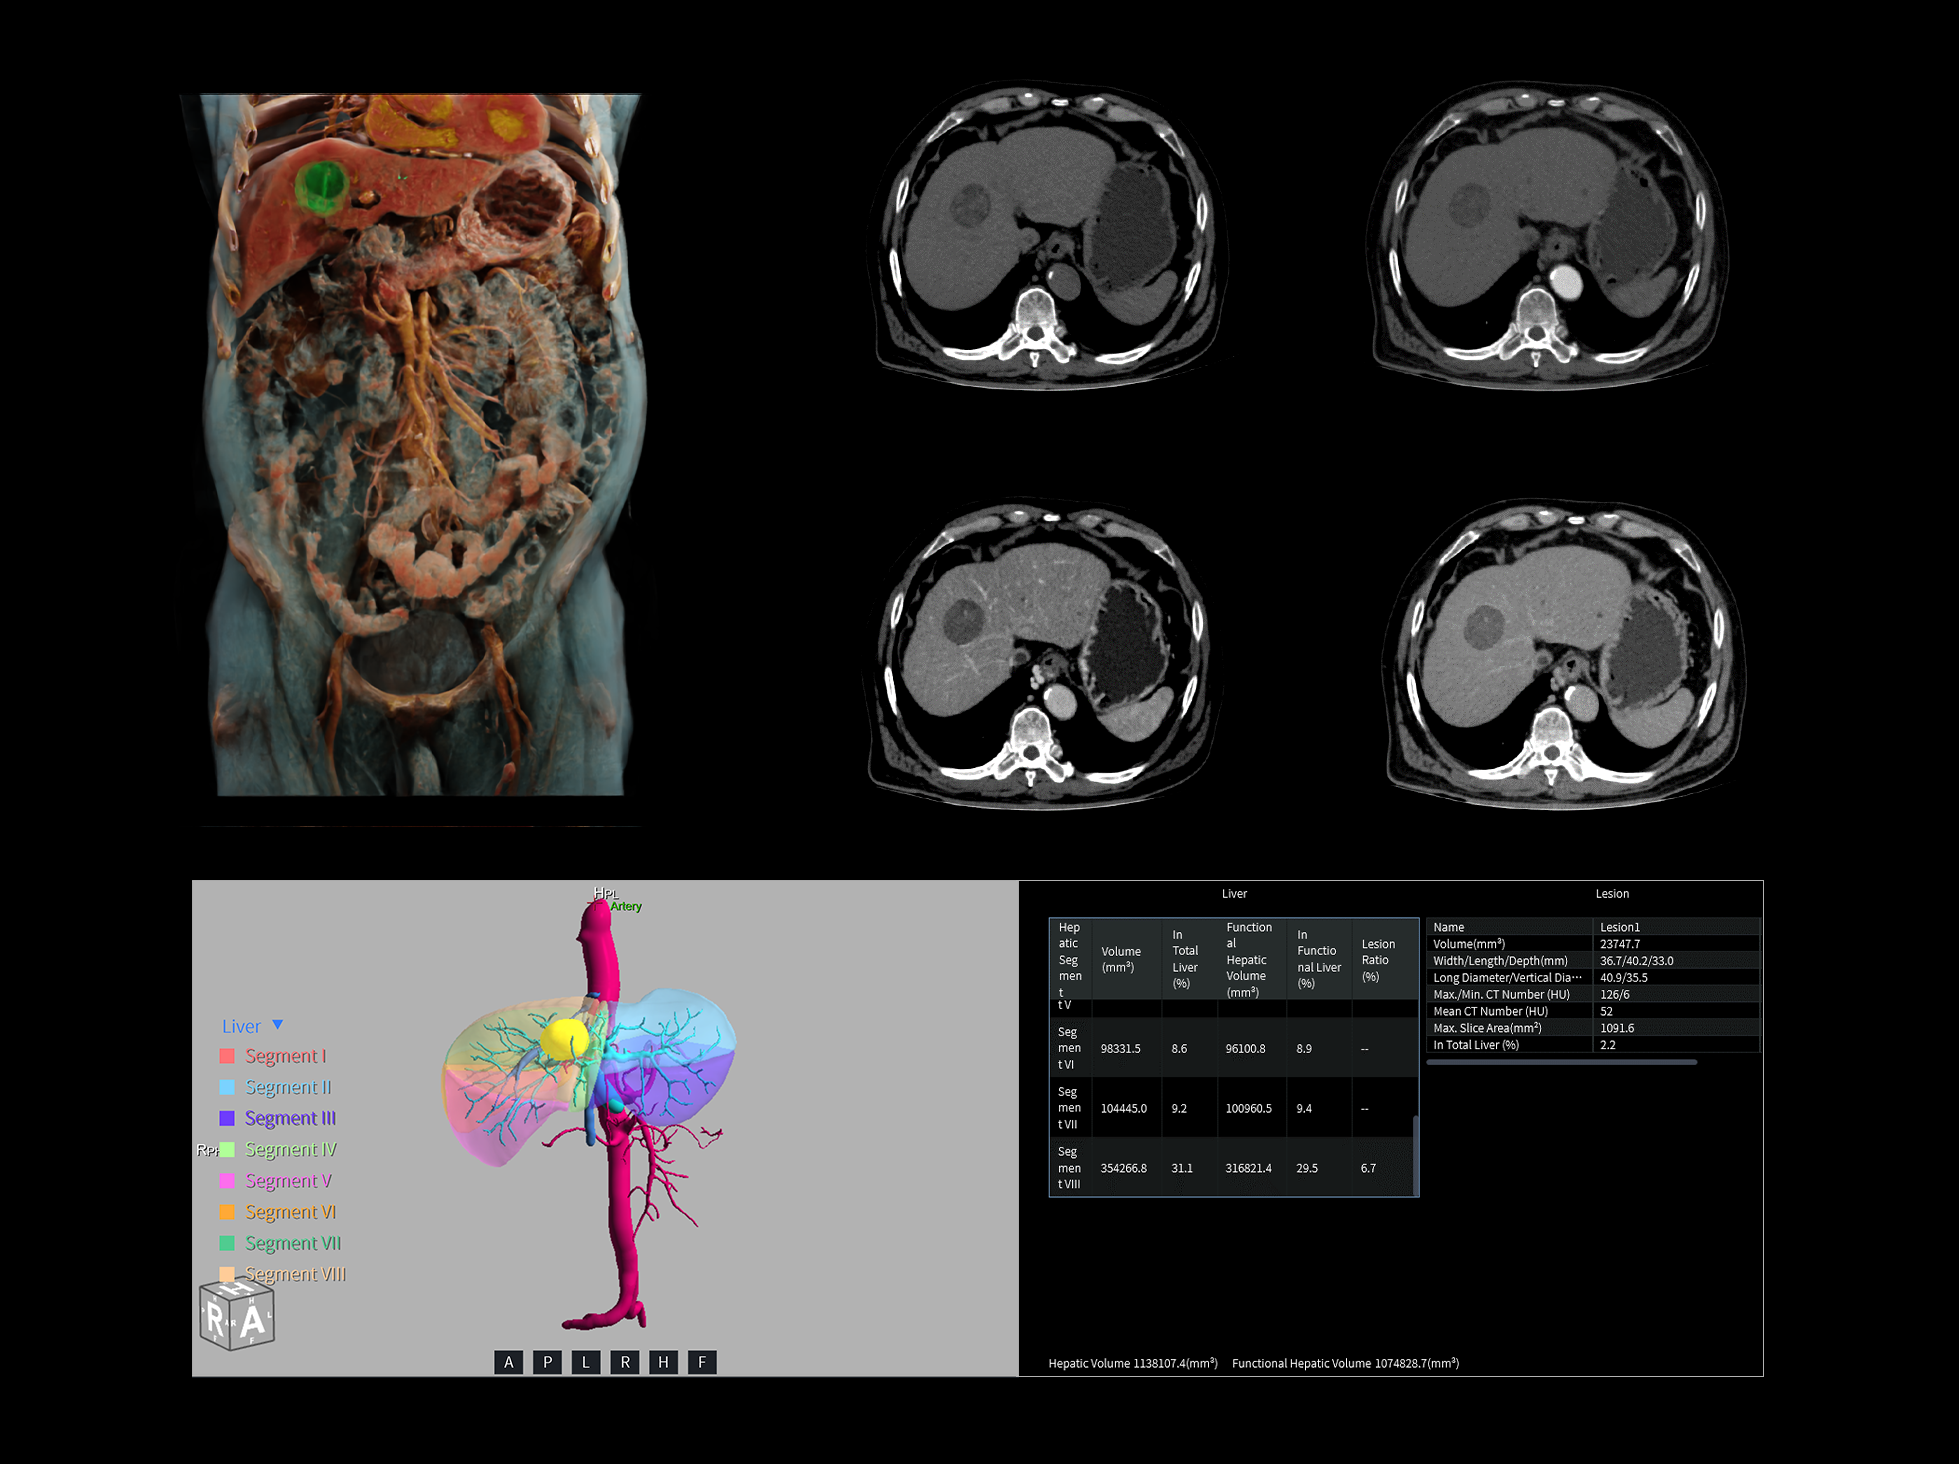This screenshot has height=1464, width=1959.
Task: Select the Lesion table heading
Action: pos(1612,894)
